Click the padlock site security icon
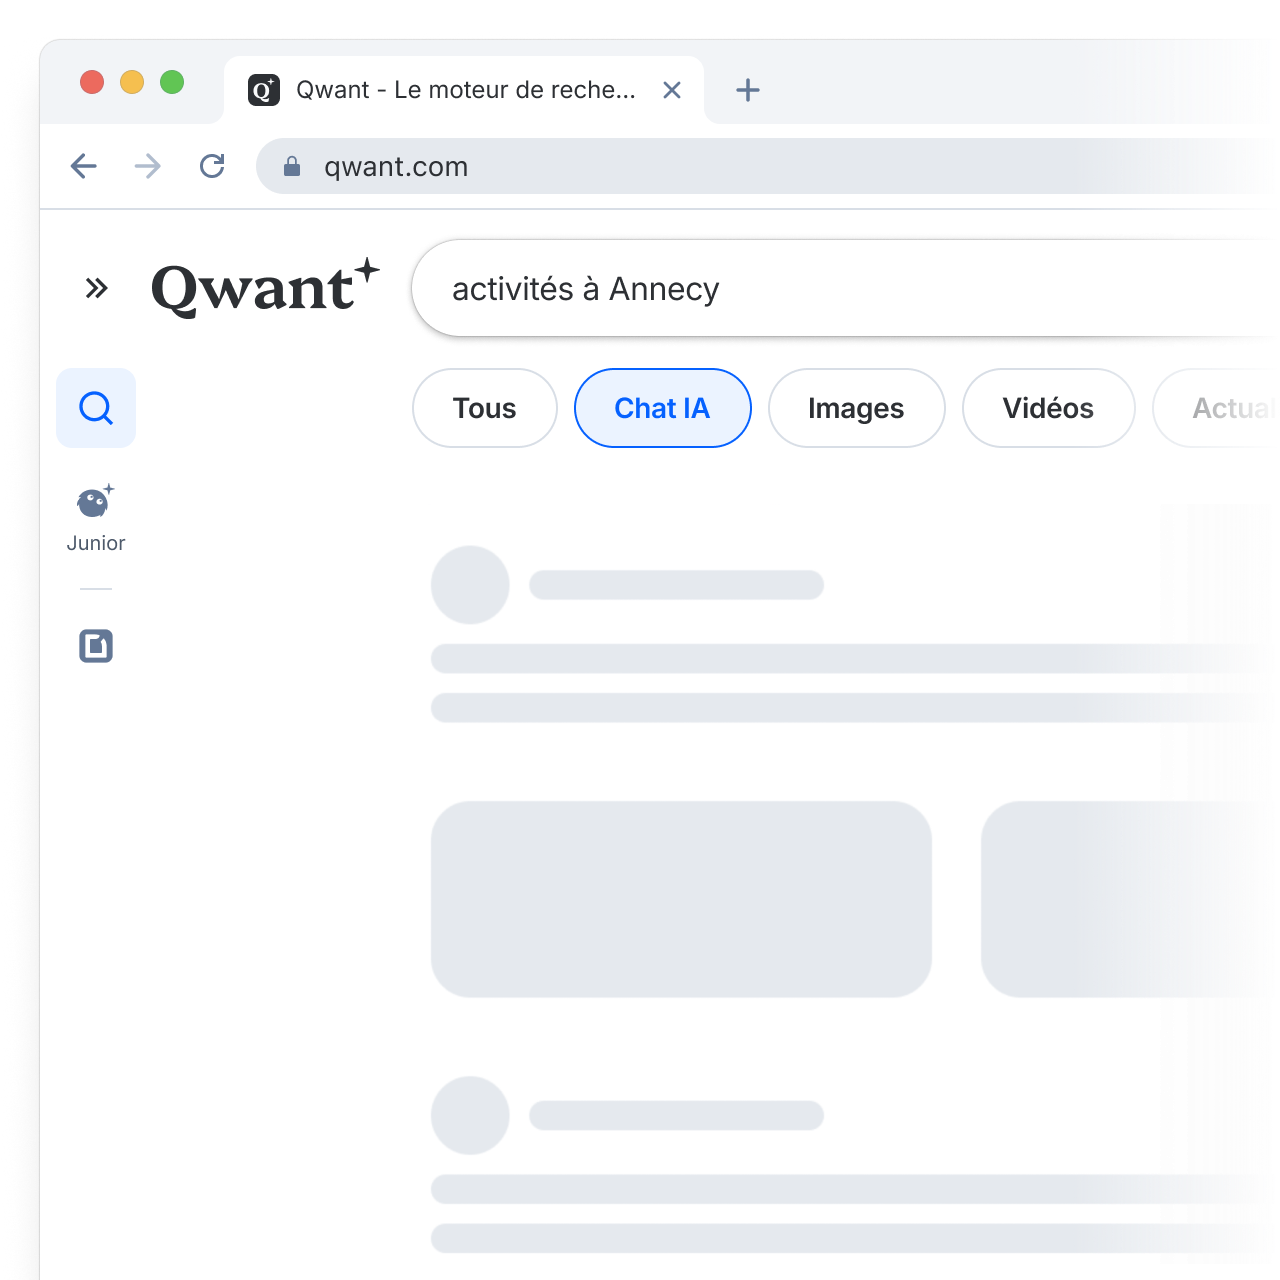Screen dimensions: 1280x1280 292,166
